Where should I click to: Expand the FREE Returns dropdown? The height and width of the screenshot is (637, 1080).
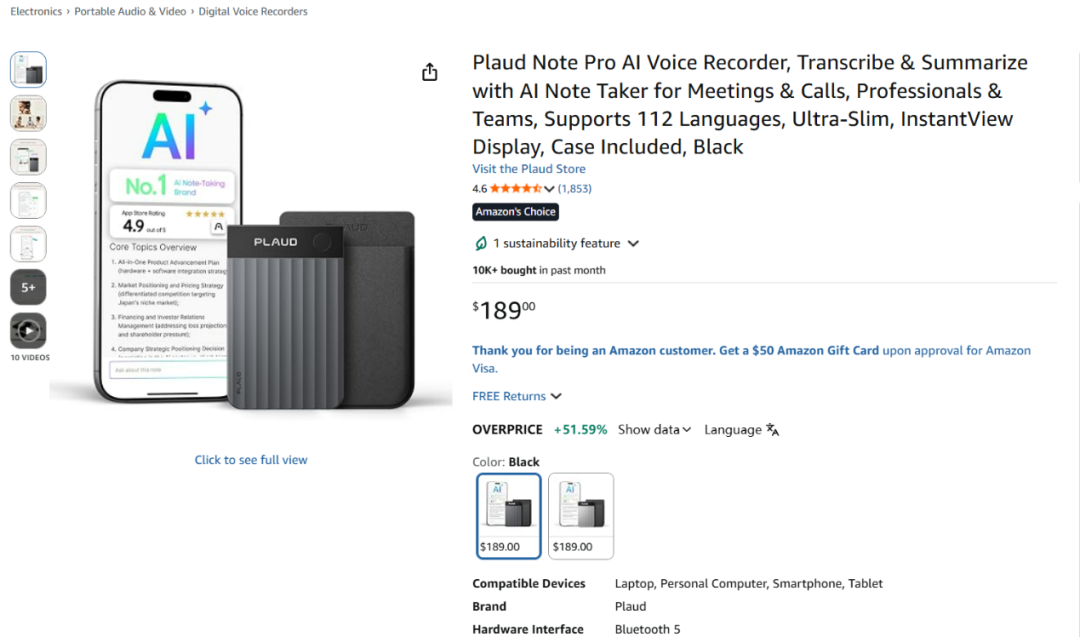[x=556, y=396]
